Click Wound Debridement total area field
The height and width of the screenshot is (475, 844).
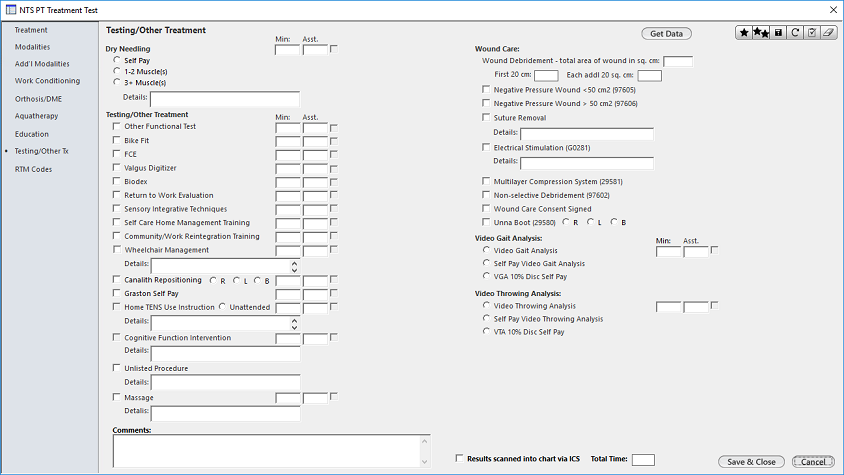[678, 62]
